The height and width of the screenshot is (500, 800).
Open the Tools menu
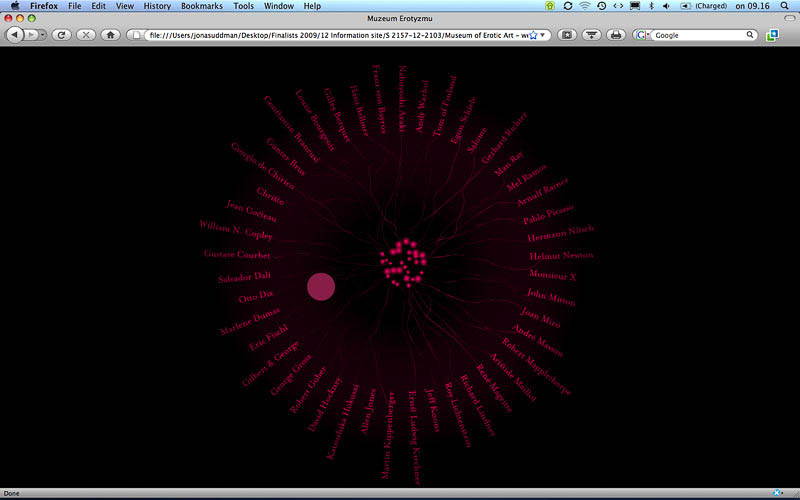point(243,6)
